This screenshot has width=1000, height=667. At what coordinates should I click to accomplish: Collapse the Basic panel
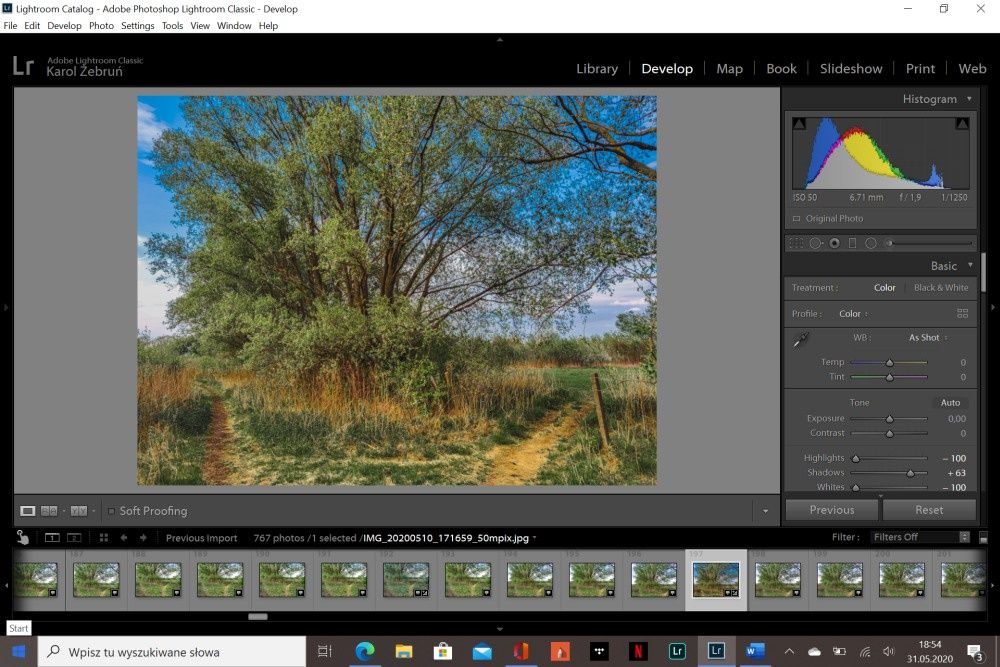(x=970, y=265)
